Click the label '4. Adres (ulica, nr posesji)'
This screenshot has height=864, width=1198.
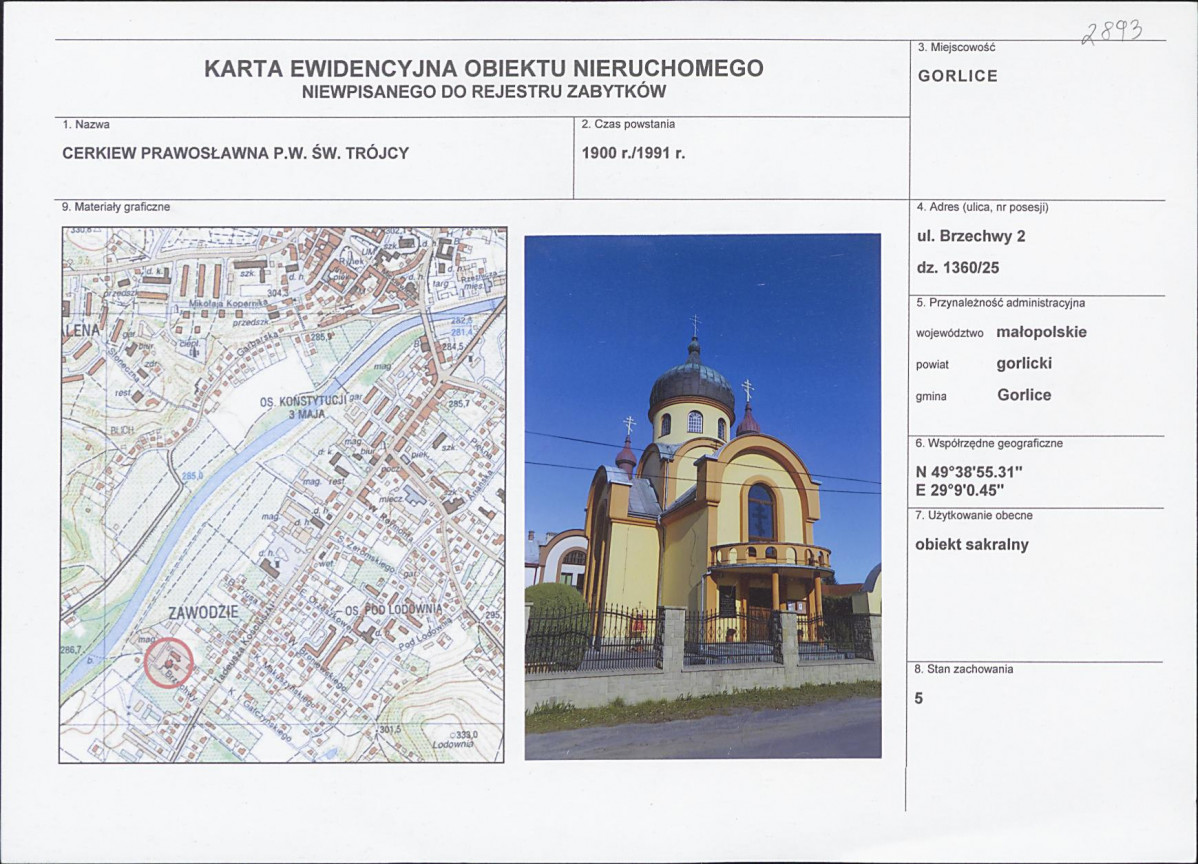pyautogui.click(x=982, y=207)
